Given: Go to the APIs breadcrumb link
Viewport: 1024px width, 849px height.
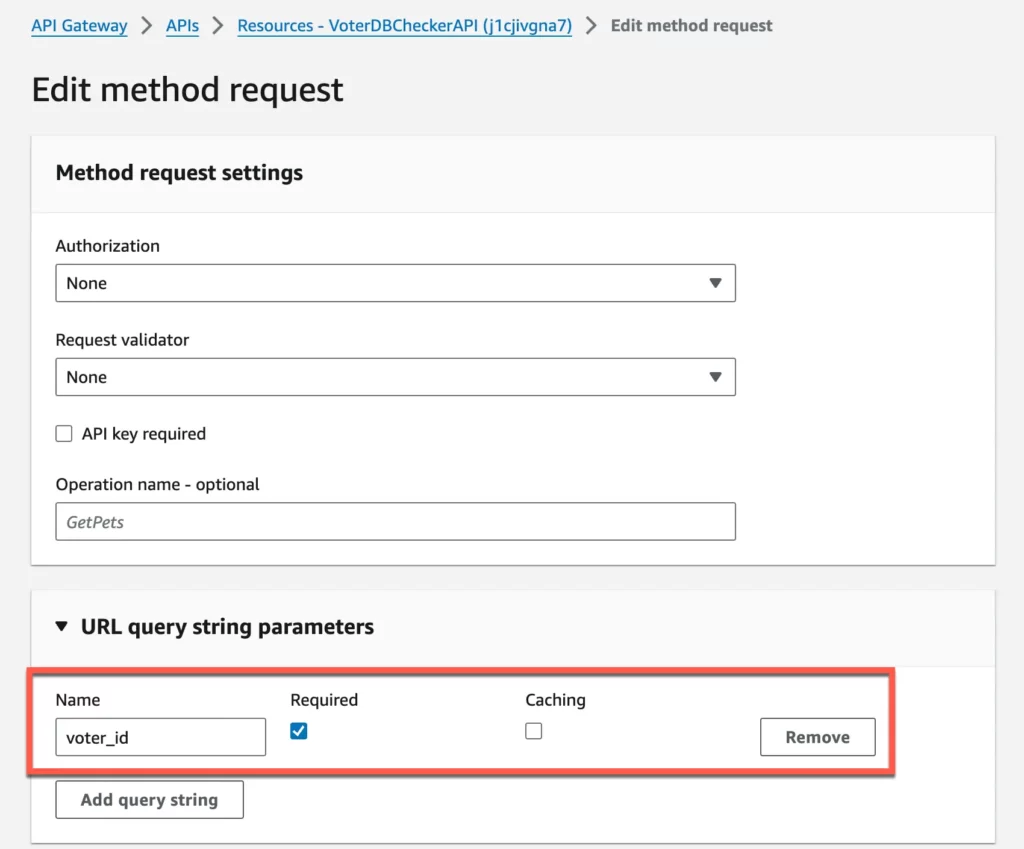Looking at the screenshot, I should tap(182, 25).
